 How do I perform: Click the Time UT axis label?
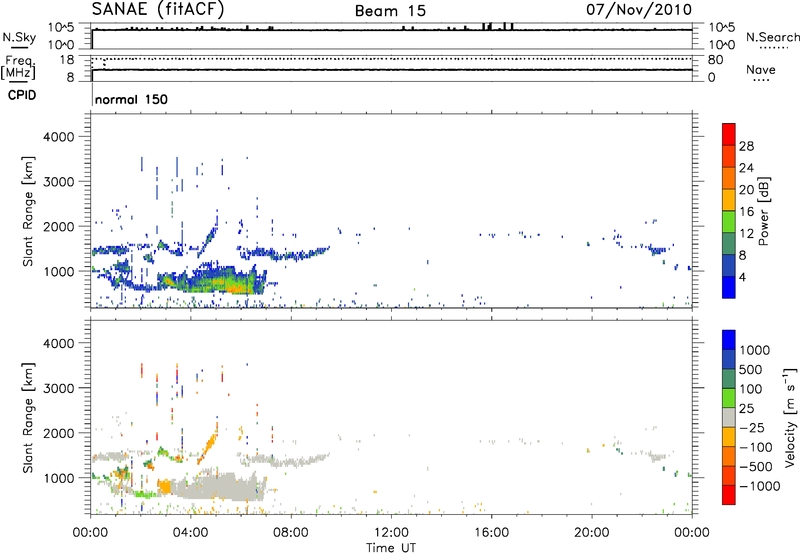click(x=391, y=548)
